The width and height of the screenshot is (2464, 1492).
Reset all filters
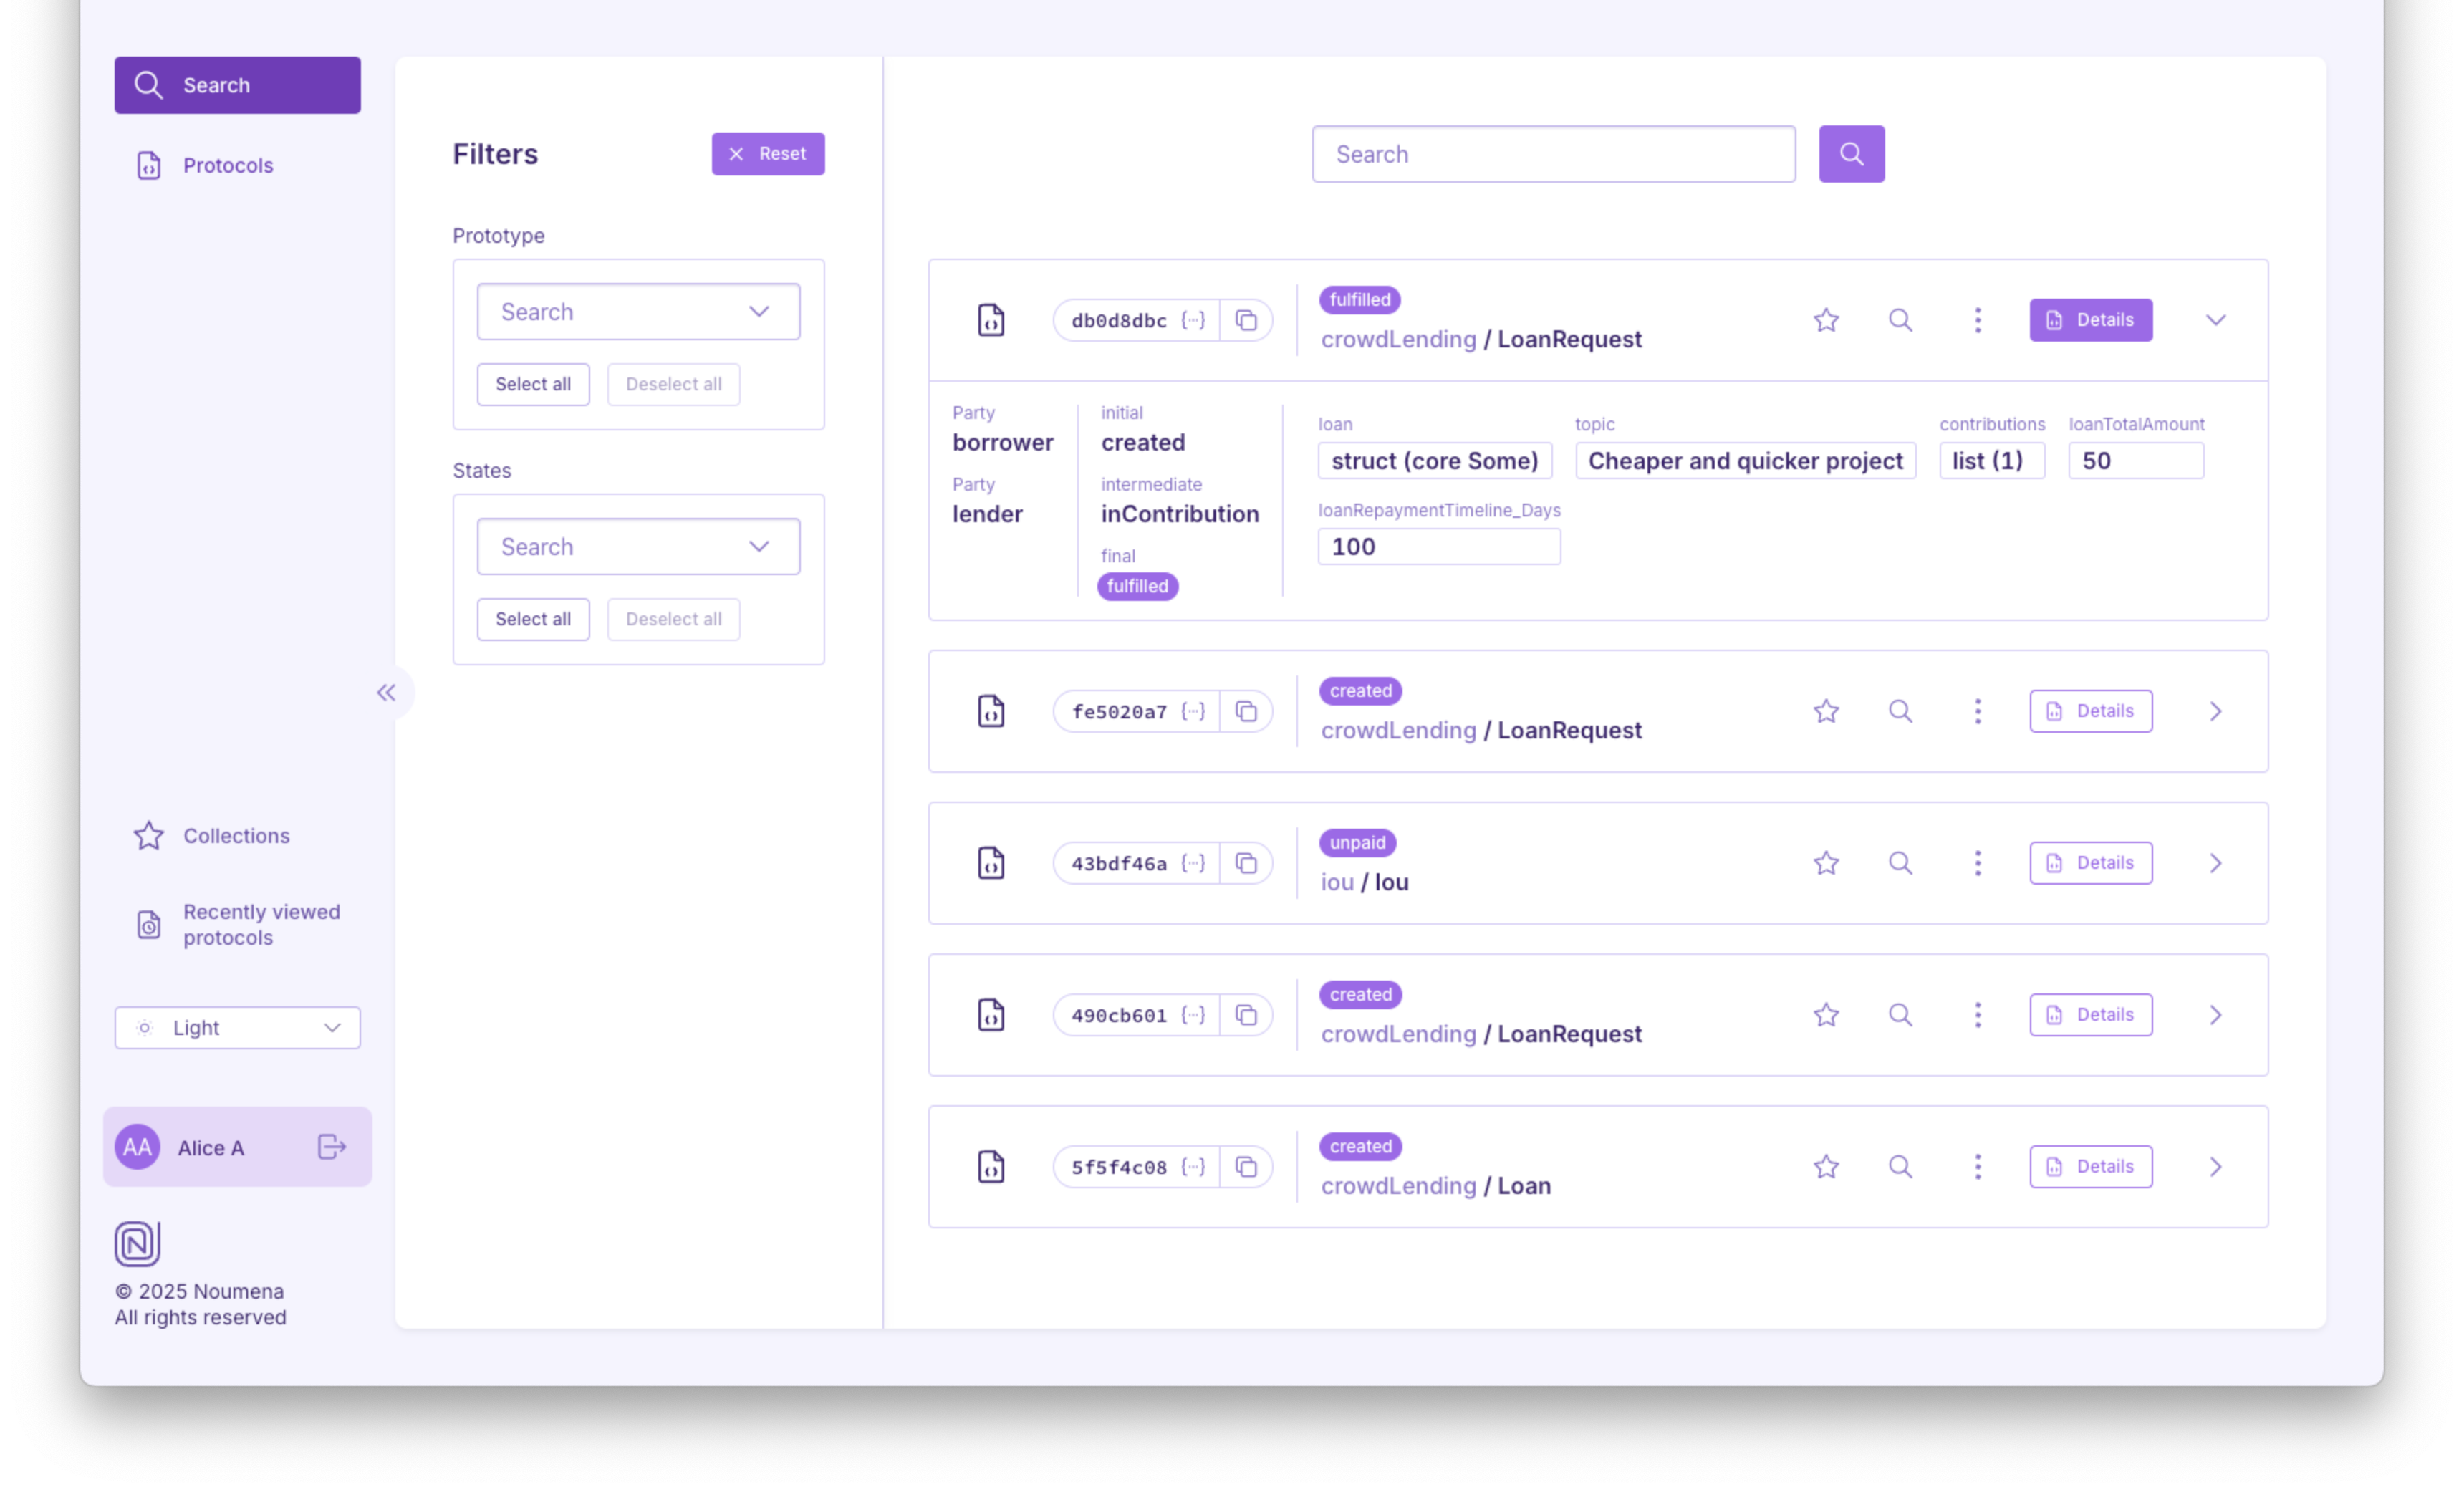tap(767, 154)
